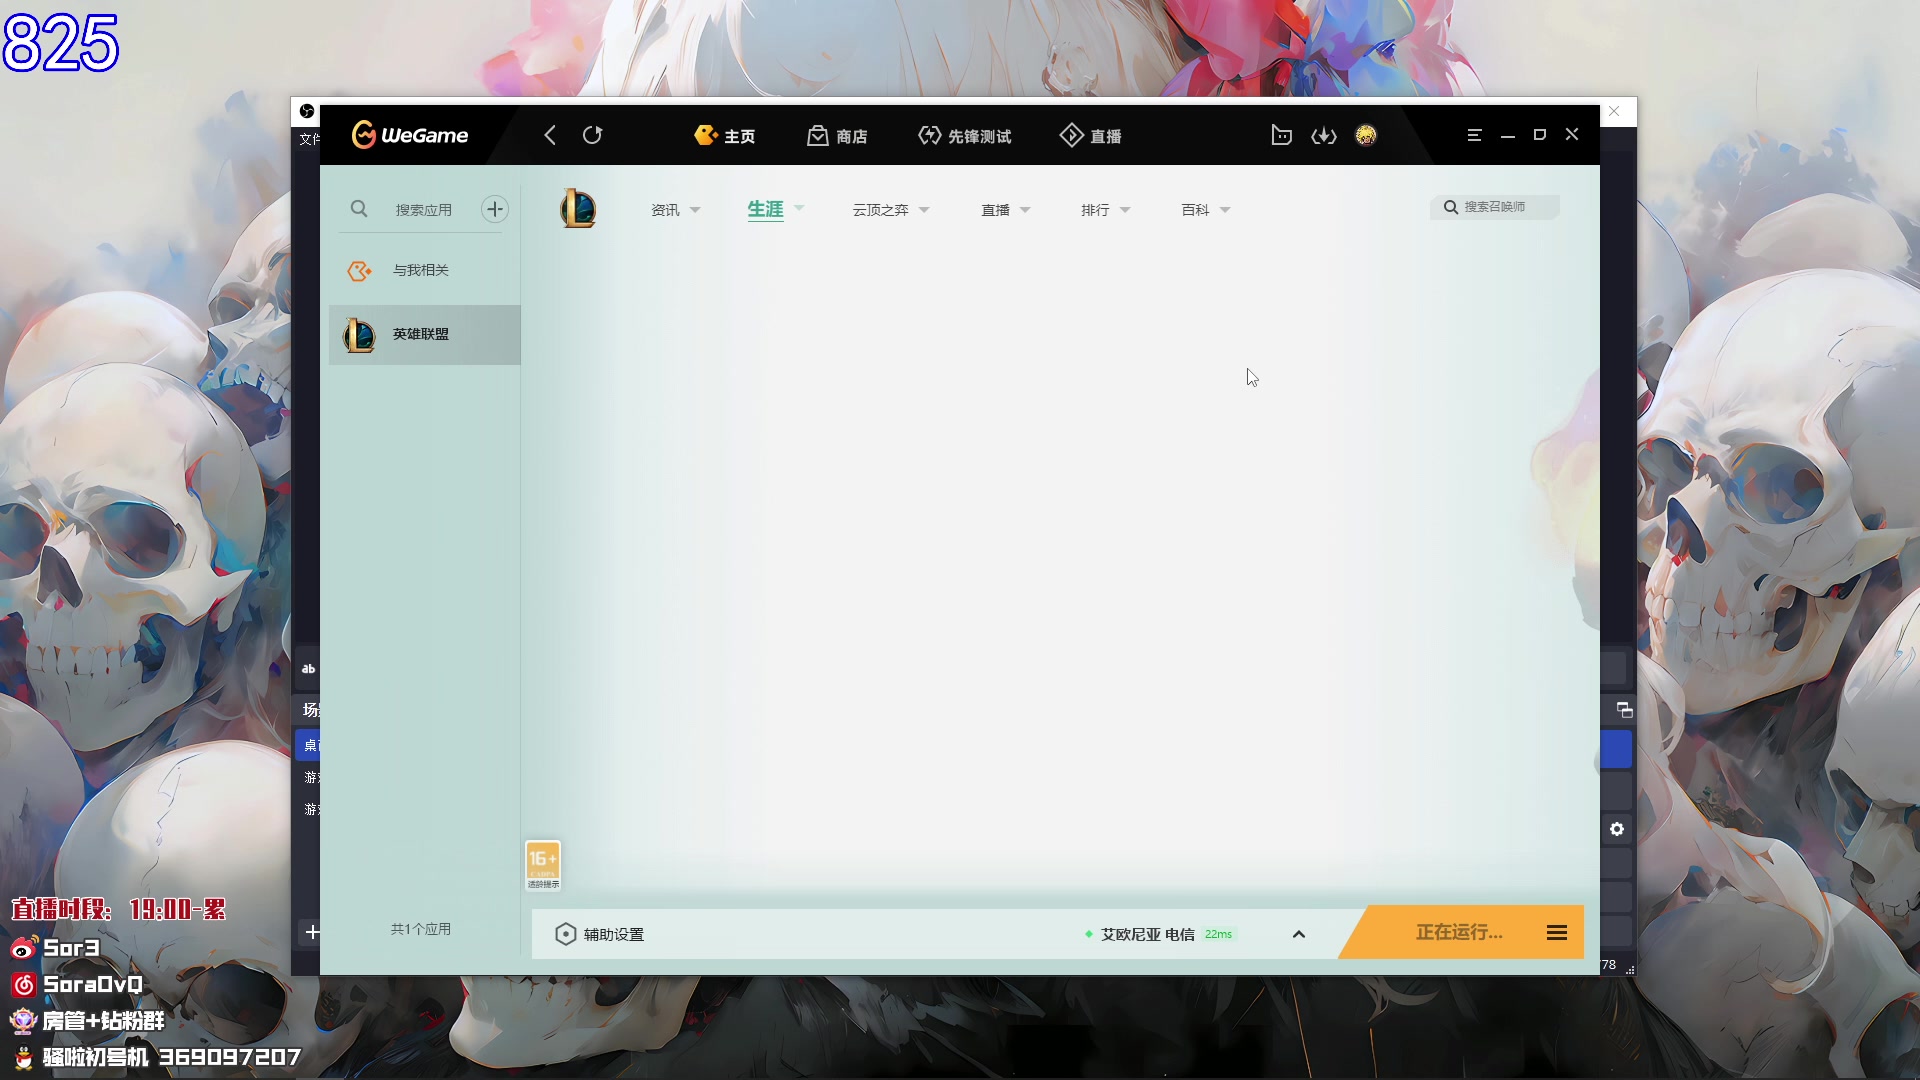Maximize the WeGame window

coord(1540,135)
